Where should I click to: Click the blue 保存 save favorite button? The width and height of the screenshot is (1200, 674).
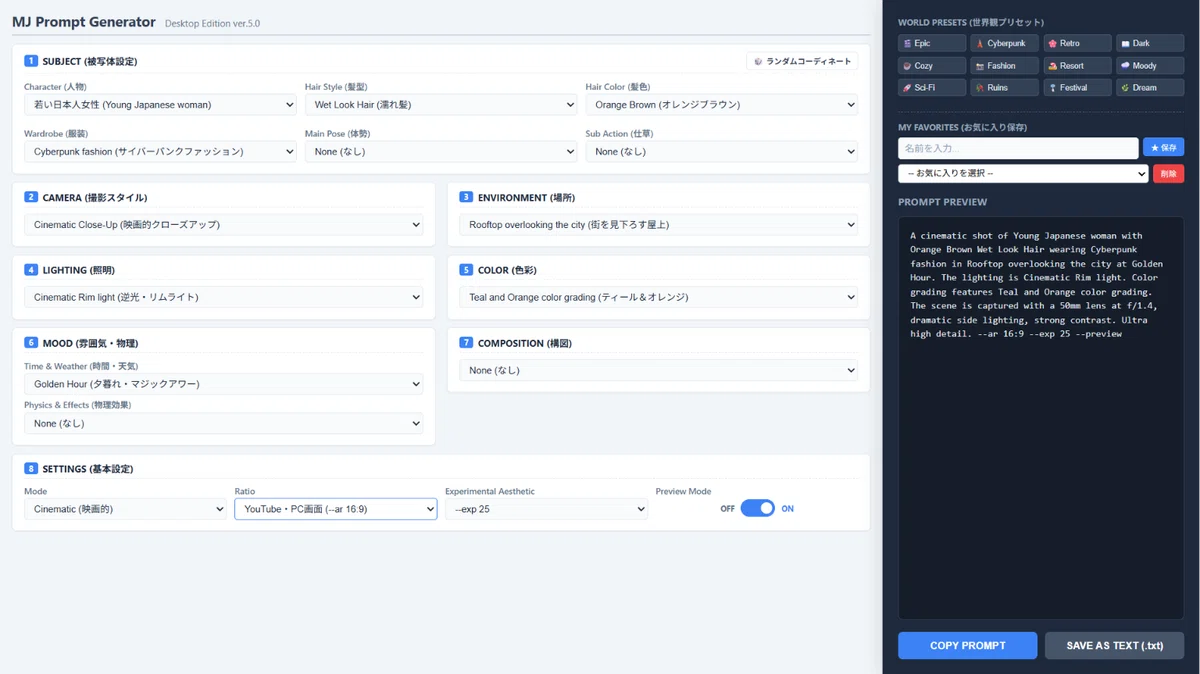tap(1164, 147)
